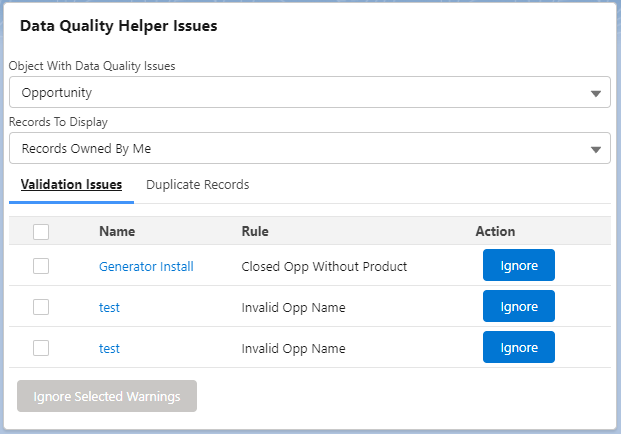Tick the checkbox for the second test row
The width and height of the screenshot is (621, 434).
[41, 348]
